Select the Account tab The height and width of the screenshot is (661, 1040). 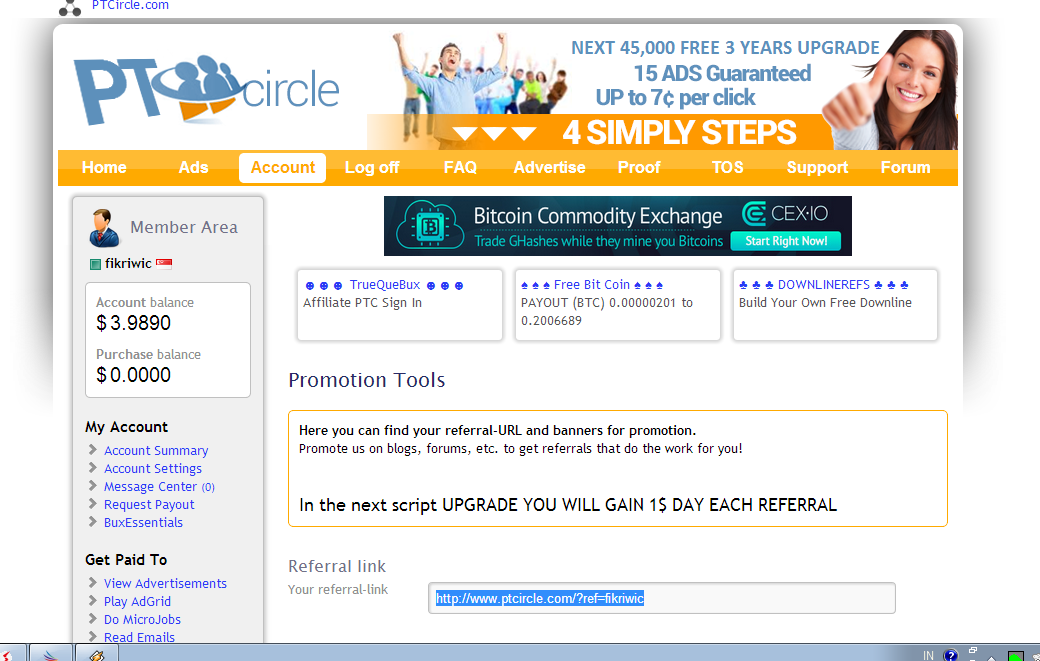283,168
